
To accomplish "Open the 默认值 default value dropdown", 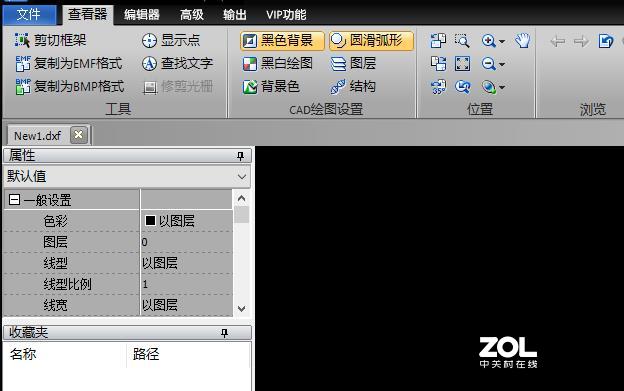I will coord(242,177).
